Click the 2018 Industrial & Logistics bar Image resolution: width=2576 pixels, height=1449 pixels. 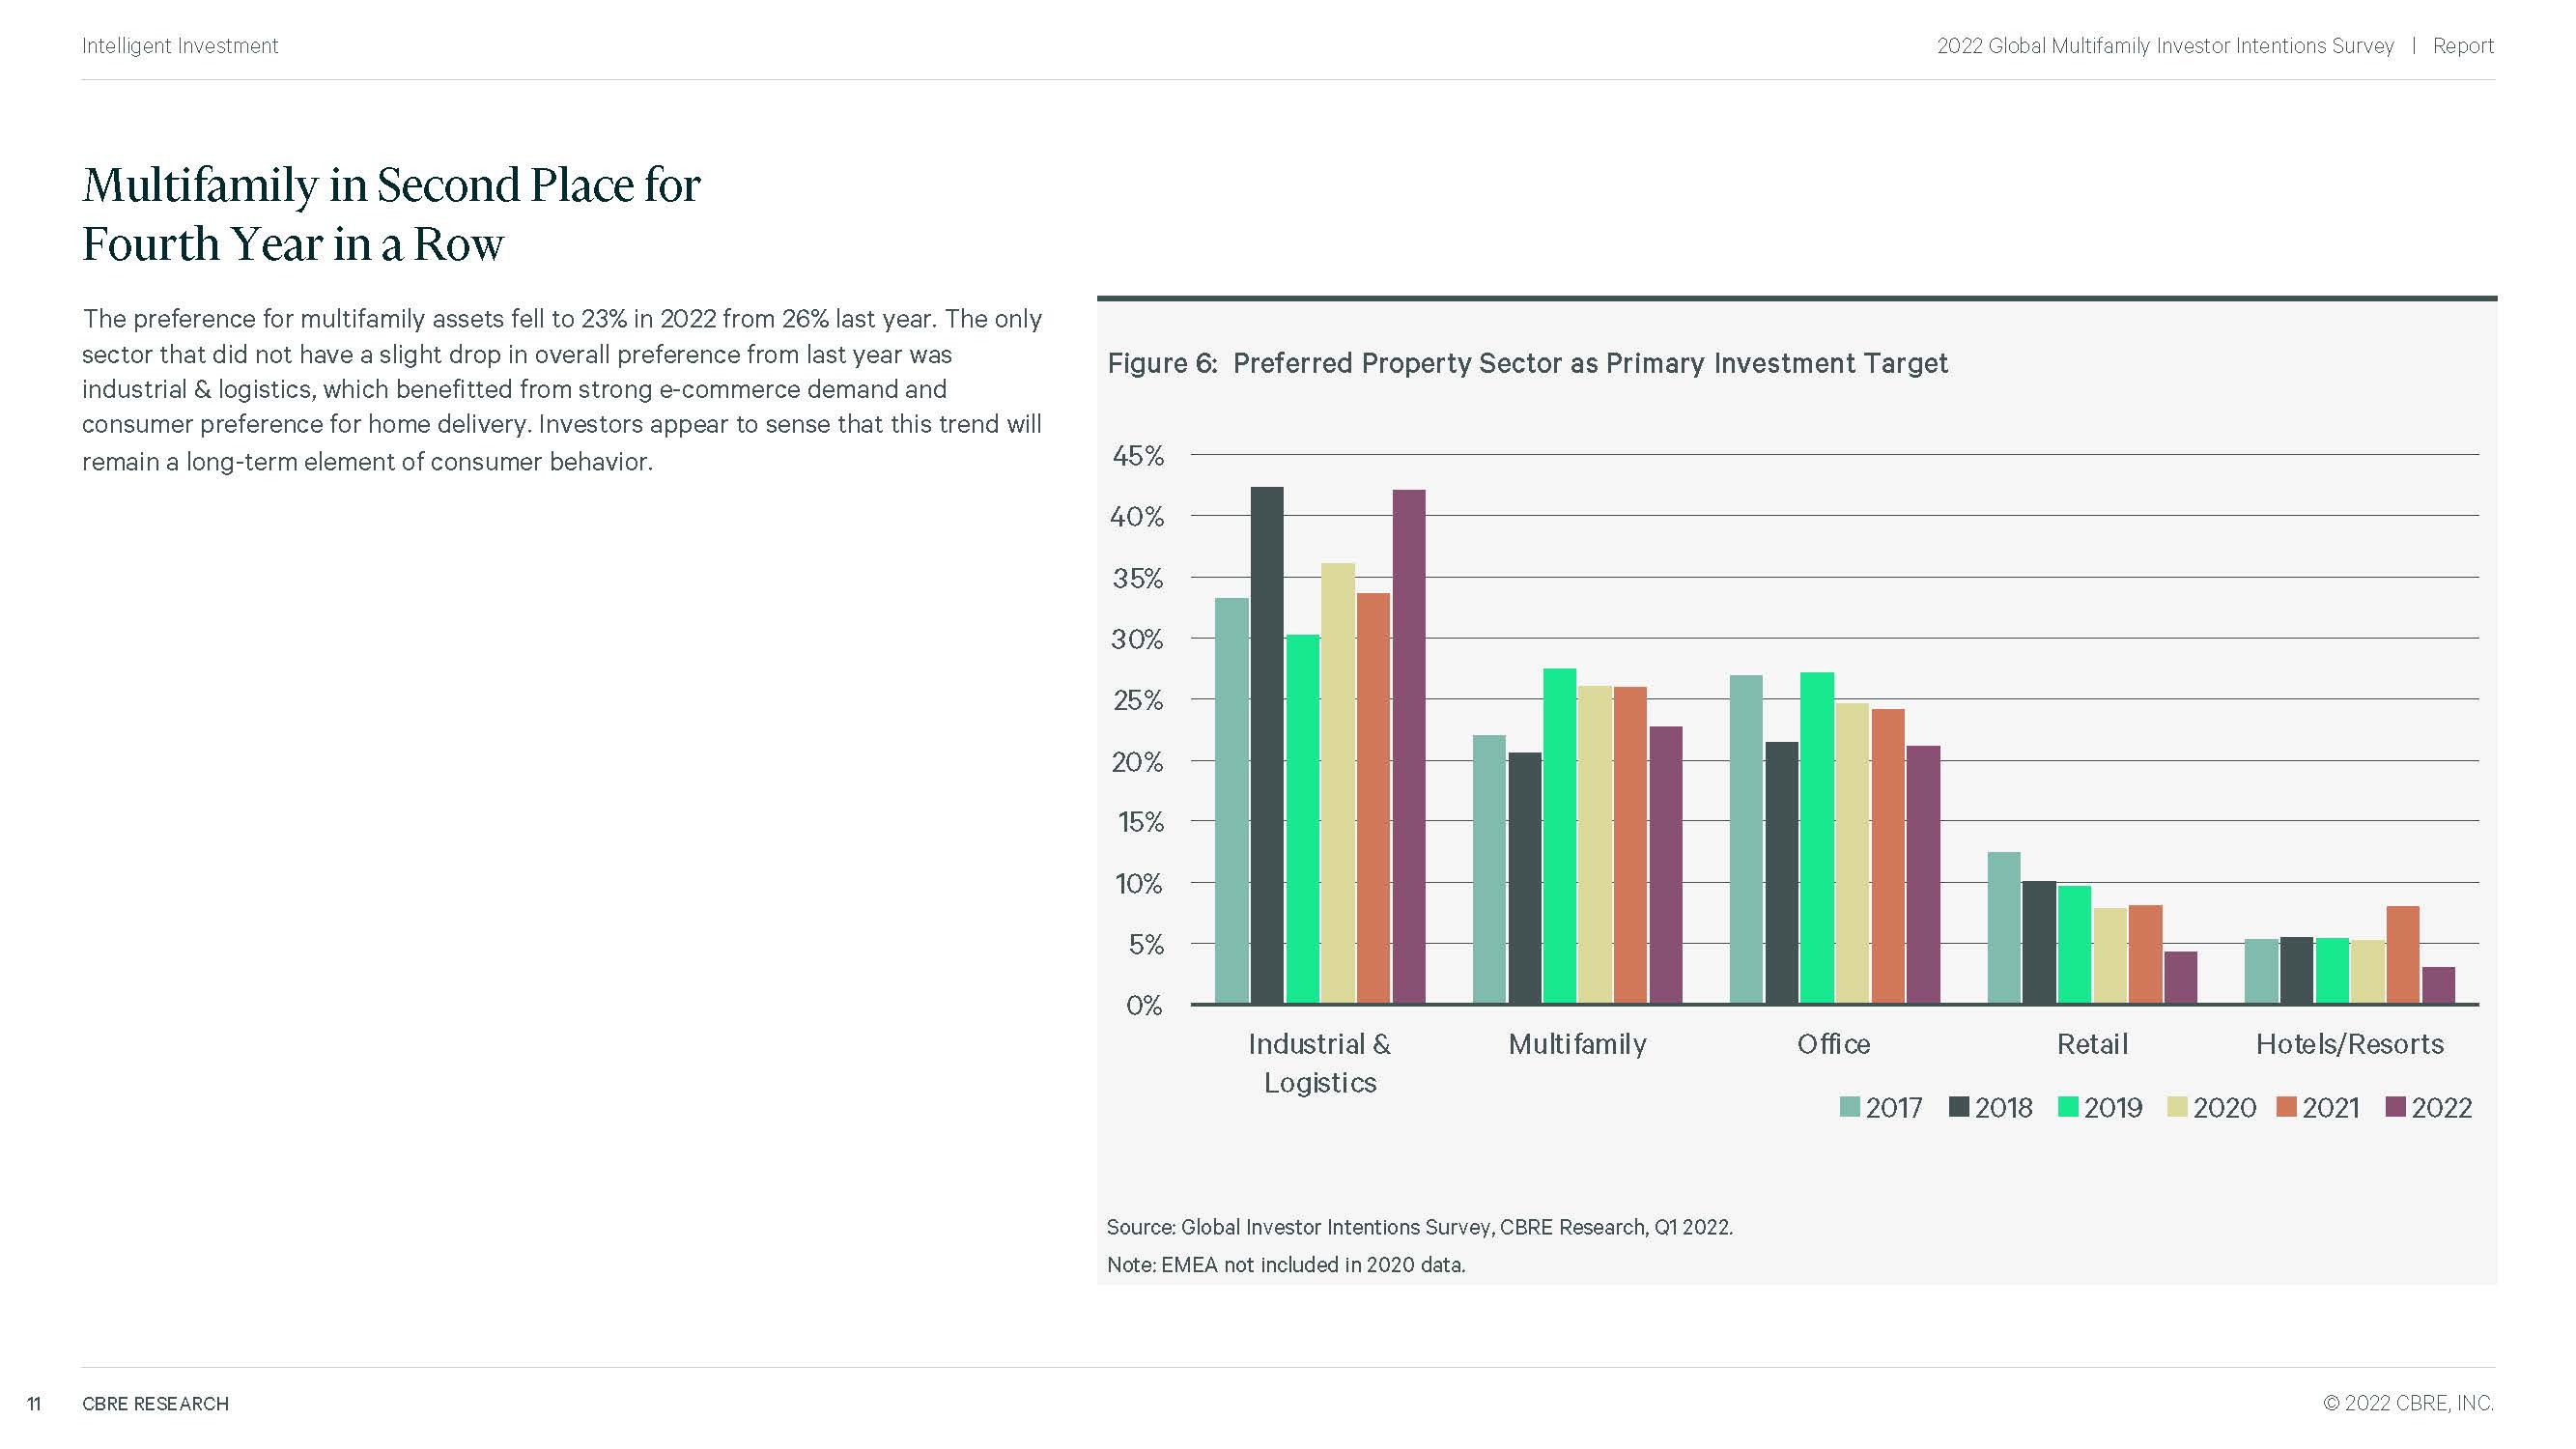tap(1267, 745)
